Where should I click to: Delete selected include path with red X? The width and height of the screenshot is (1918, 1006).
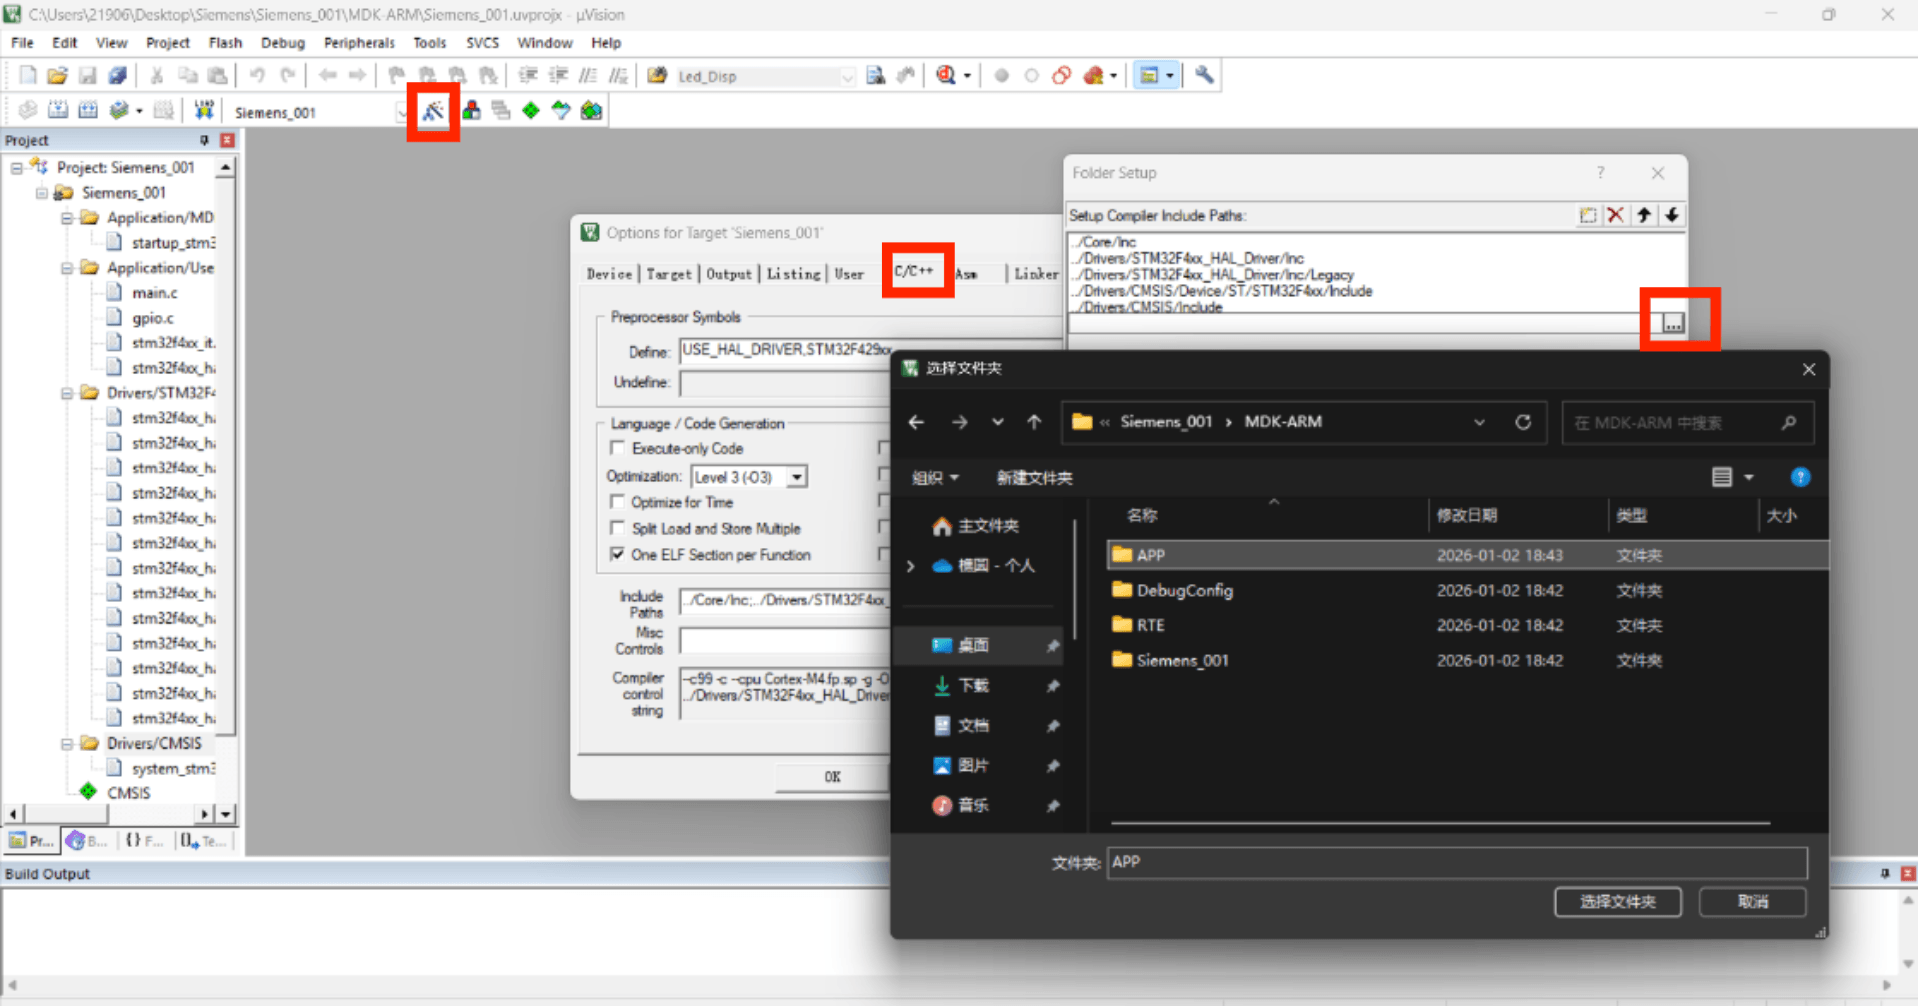click(1615, 215)
